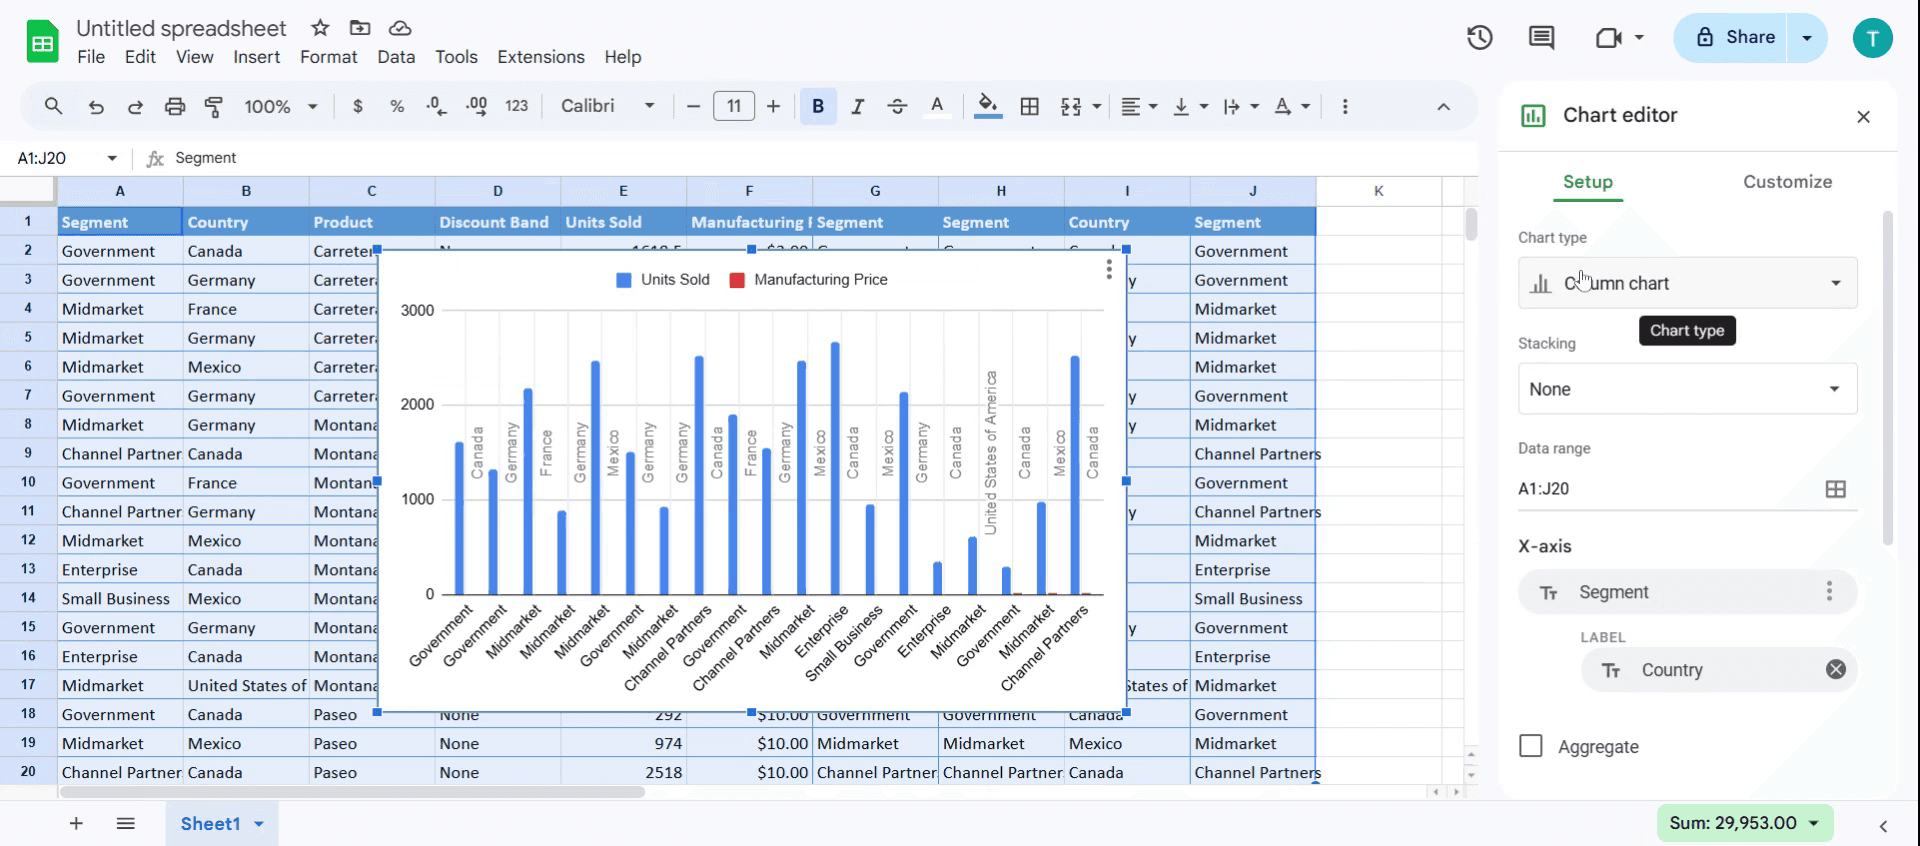Image resolution: width=1920 pixels, height=846 pixels.
Task: Open the Chart type dropdown
Action: [x=1687, y=284]
